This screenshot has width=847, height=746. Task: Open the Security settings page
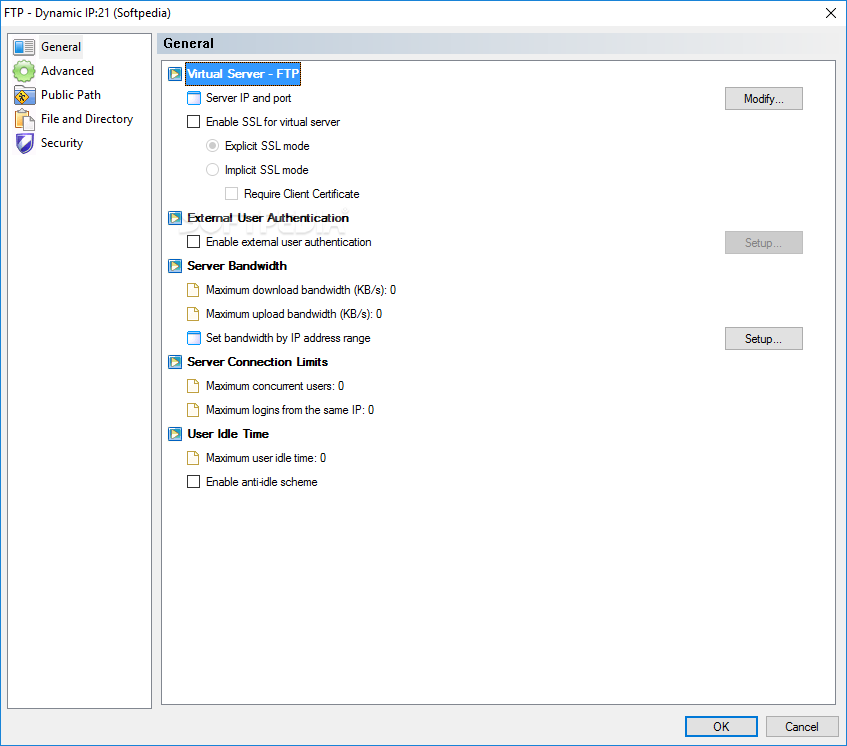click(x=62, y=143)
